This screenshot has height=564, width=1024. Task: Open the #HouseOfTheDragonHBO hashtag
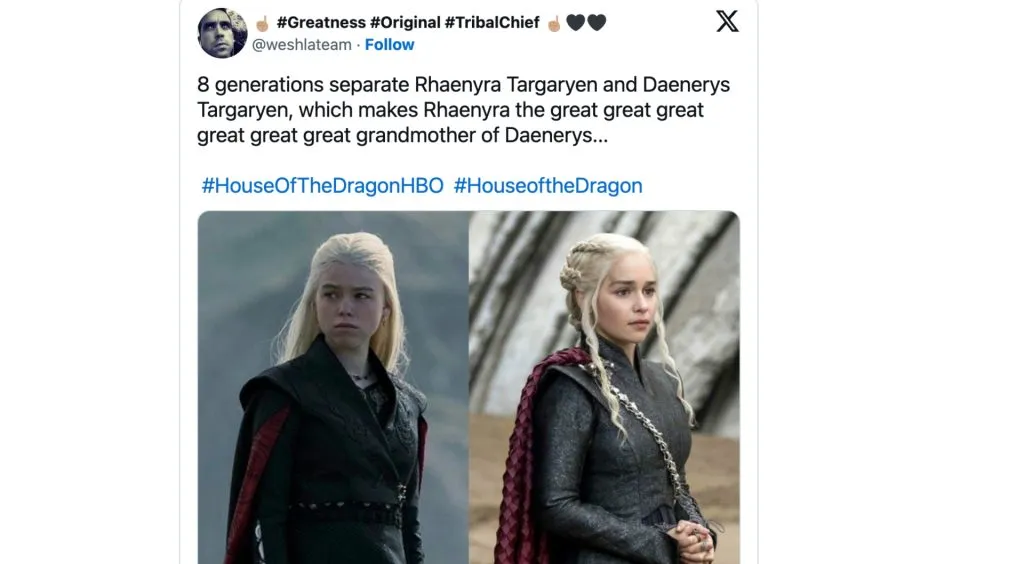323,185
